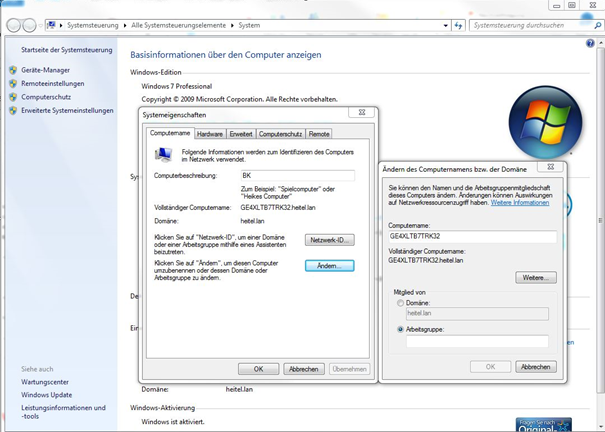This screenshot has width=605, height=432.
Task: Close the Ändern des Computernamens dialog
Action: click(x=551, y=167)
